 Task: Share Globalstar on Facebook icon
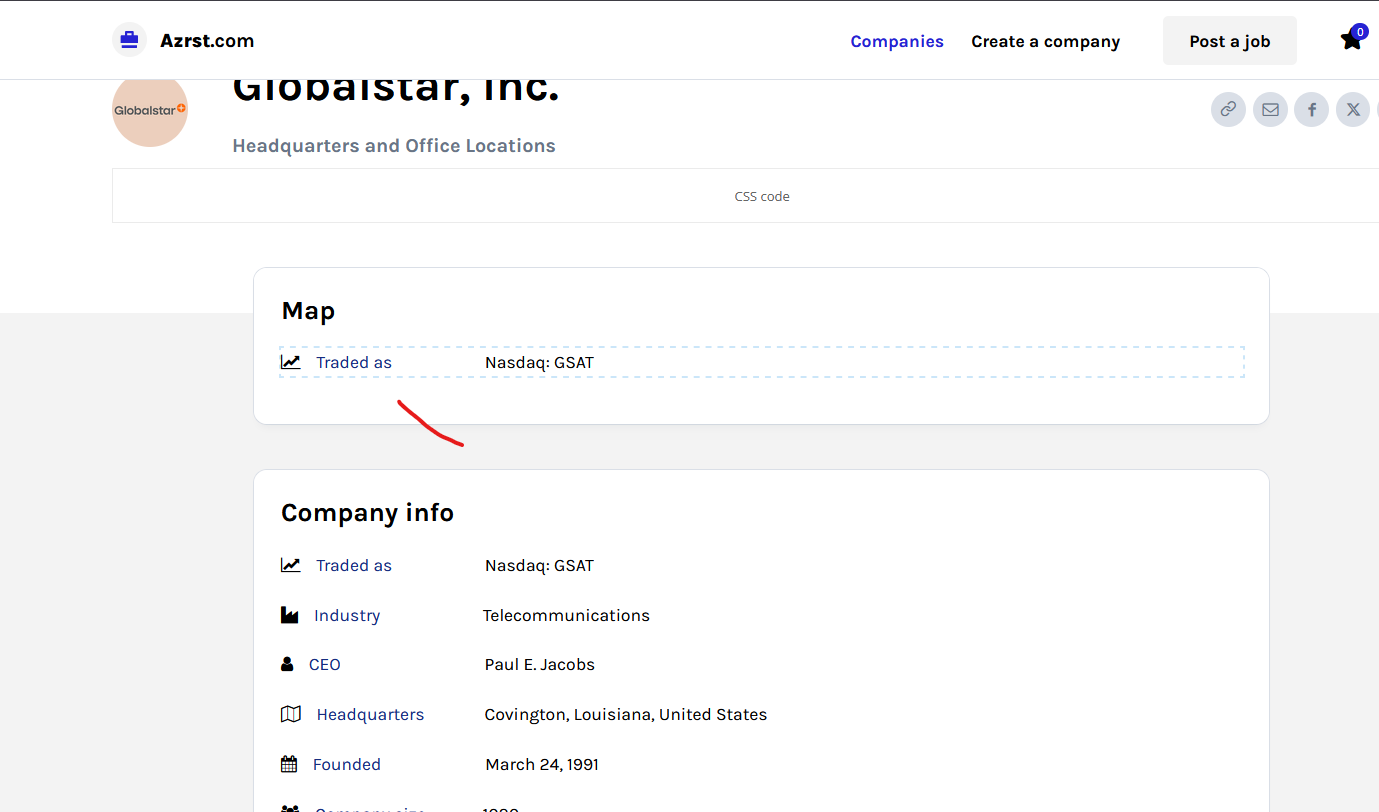point(1312,109)
